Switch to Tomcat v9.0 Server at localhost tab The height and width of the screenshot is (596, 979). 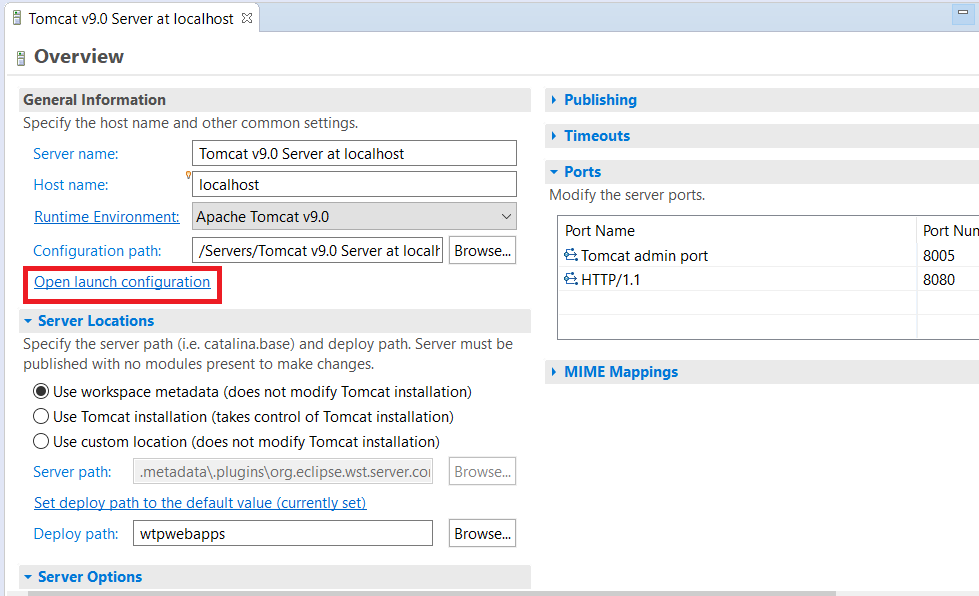[x=131, y=19]
